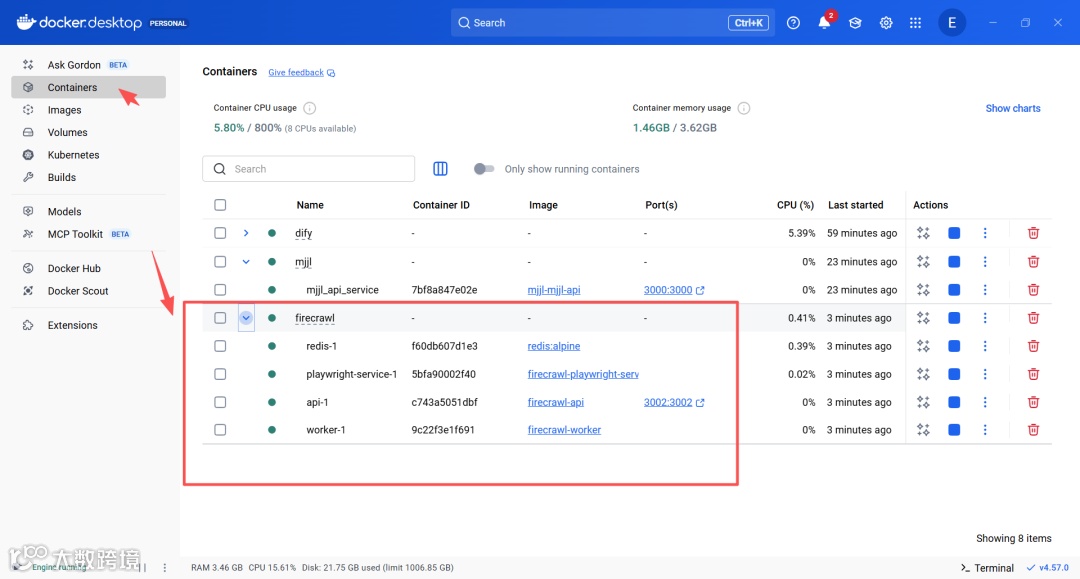The height and width of the screenshot is (579, 1080).
Task: Open Docker Hub in sidebar
Action: (88, 269)
